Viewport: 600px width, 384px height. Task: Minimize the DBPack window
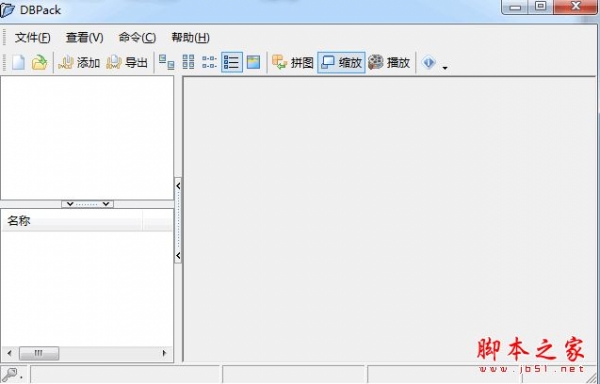coord(515,7)
